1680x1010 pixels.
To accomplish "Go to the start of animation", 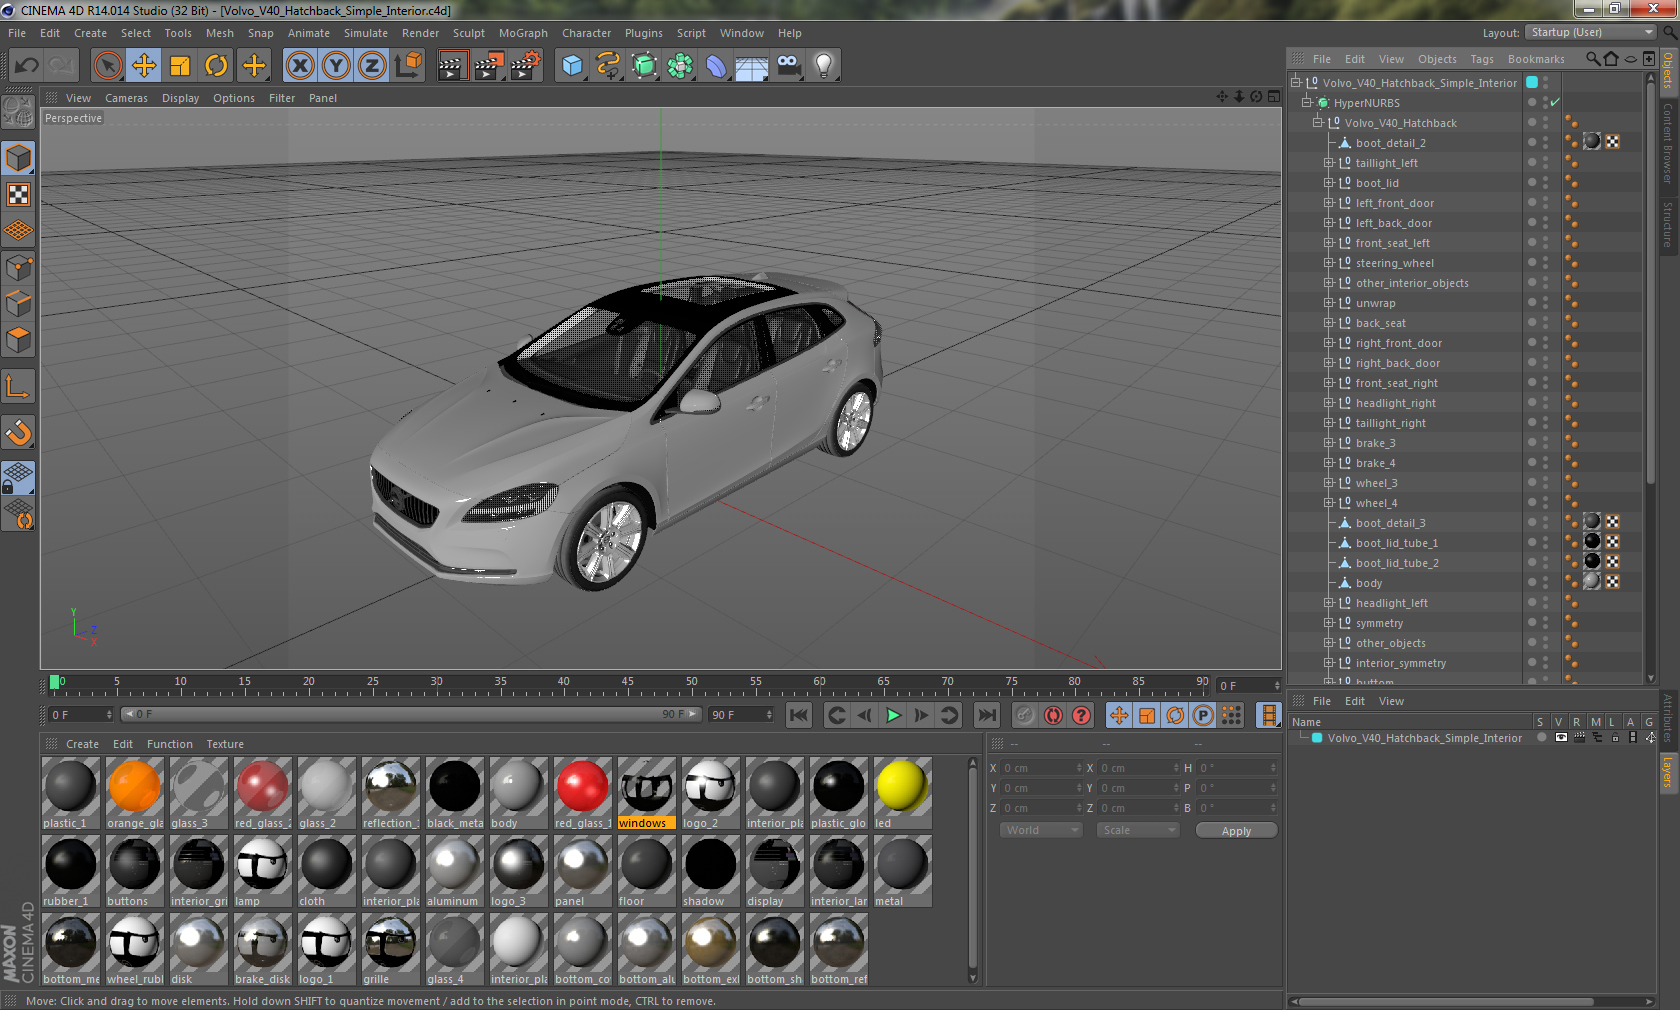I will [798, 715].
